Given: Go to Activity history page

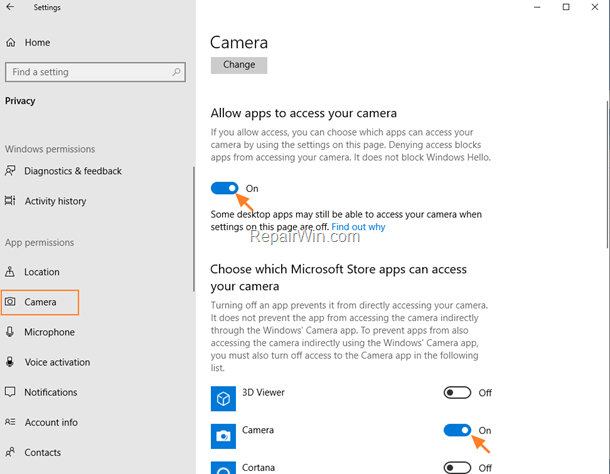Looking at the screenshot, I should 55,201.
